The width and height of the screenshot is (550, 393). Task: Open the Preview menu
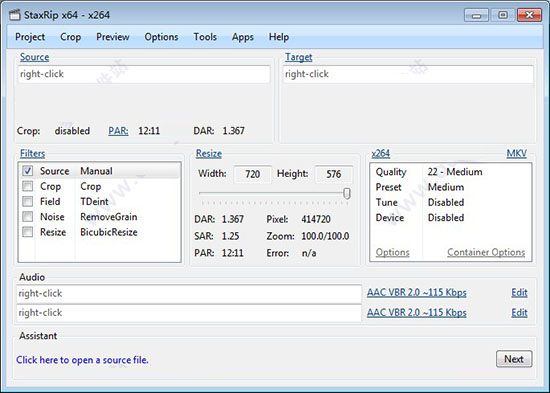[113, 37]
